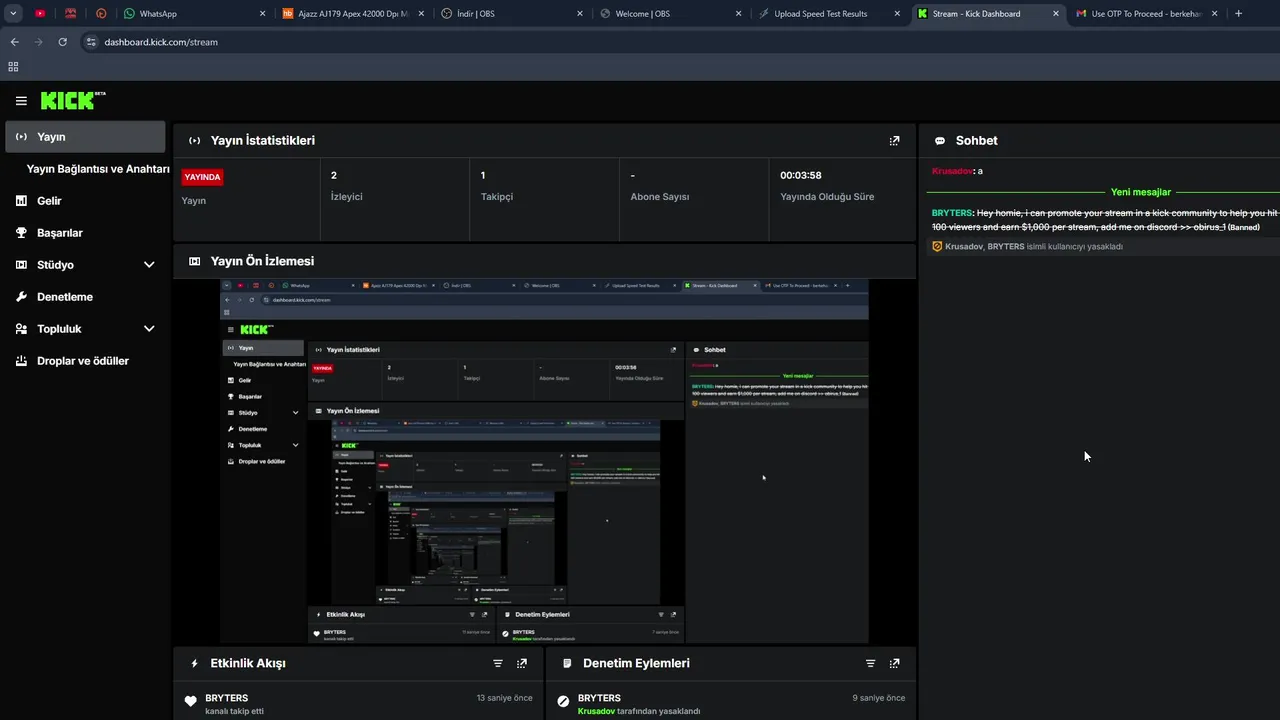Click the ban icon next to BRYTERS entry
The image size is (1280, 720).
point(563,702)
